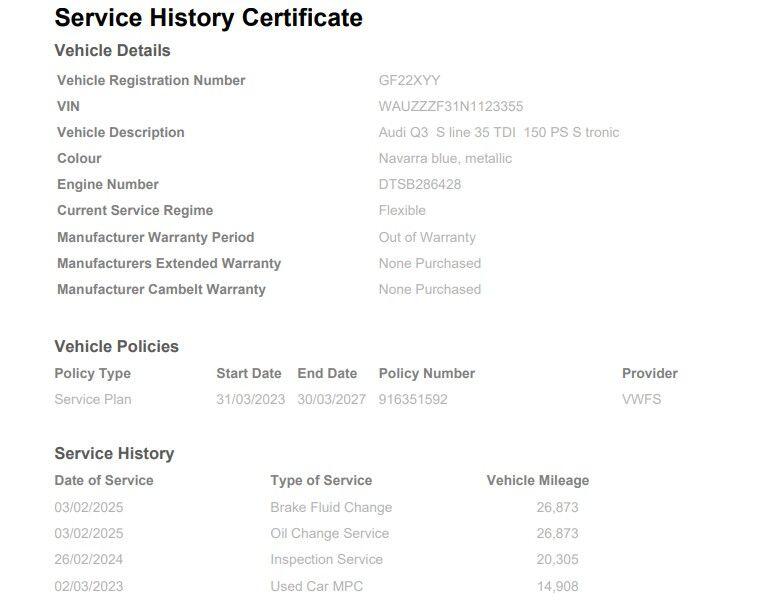Click the registration number GF22XYY
This screenshot has width=779, height=606.
[x=409, y=80]
